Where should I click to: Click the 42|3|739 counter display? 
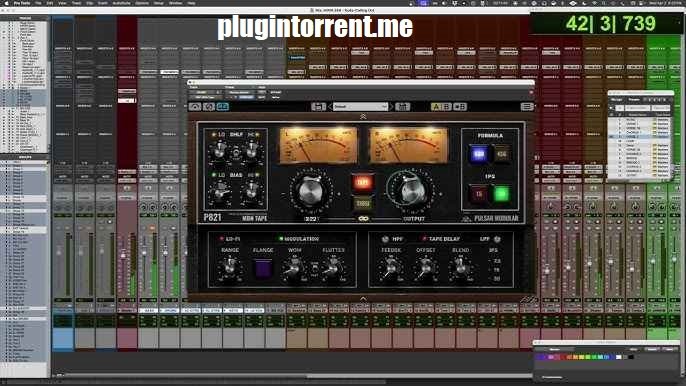(x=610, y=24)
